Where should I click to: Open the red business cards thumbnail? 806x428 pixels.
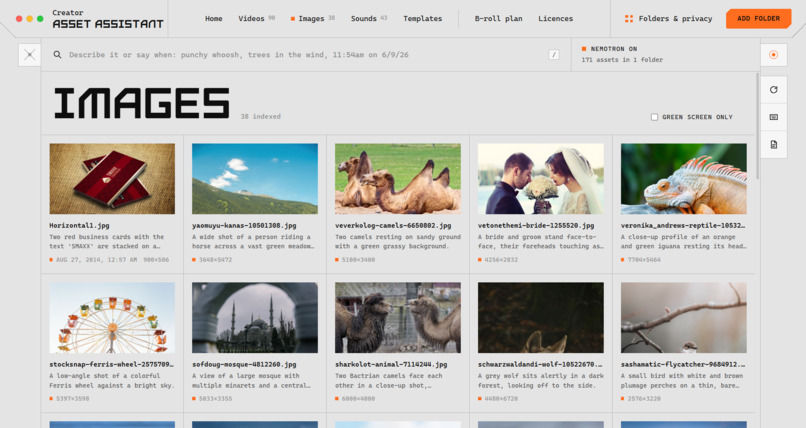coord(112,178)
